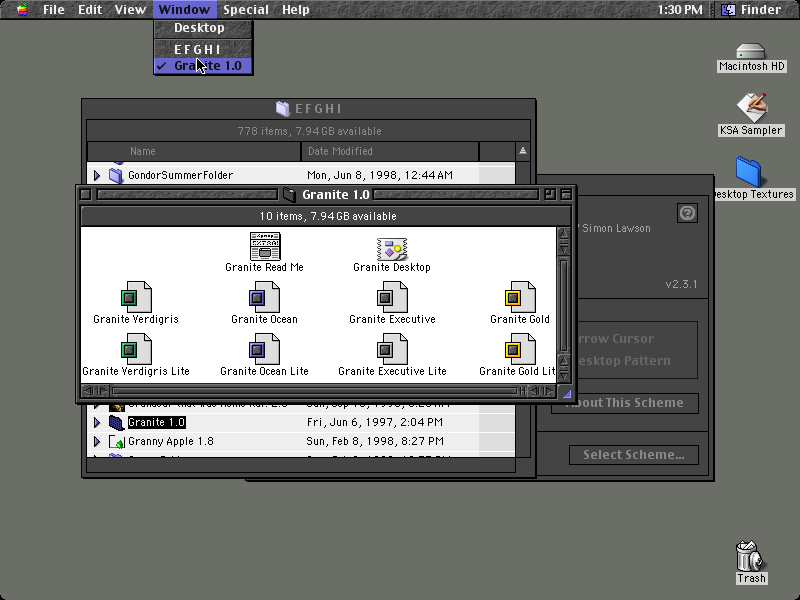Click the folder proxy icon in Granite 1.0 title bar
Screen dimensions: 800x600
point(289,195)
